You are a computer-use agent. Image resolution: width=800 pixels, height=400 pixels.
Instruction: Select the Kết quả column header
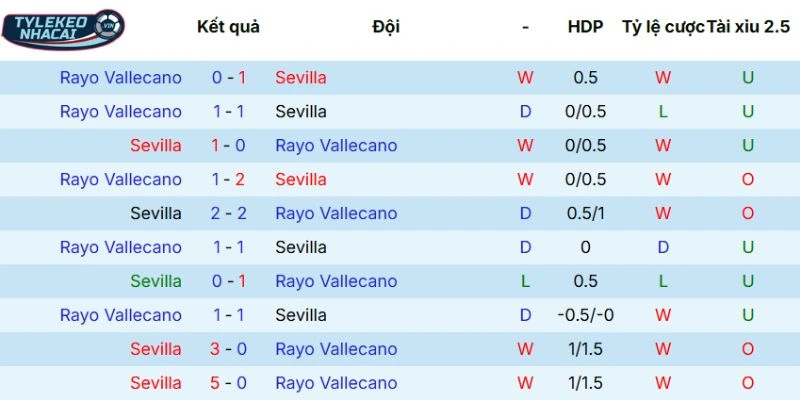tap(228, 27)
